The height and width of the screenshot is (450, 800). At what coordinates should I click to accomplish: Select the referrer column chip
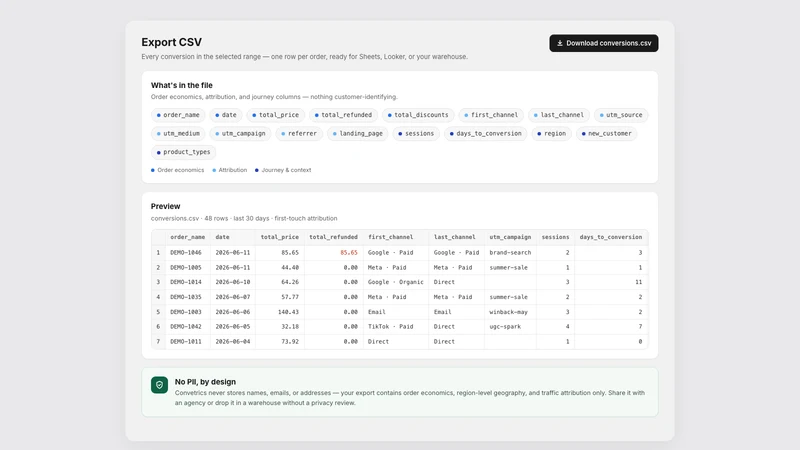(299, 134)
